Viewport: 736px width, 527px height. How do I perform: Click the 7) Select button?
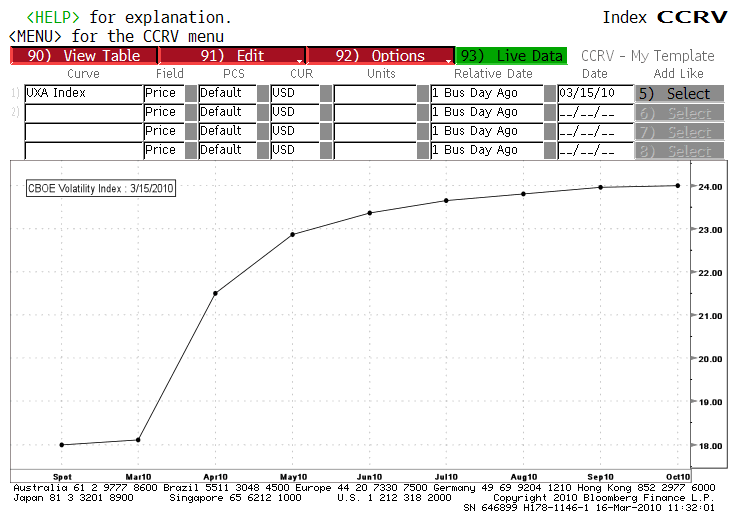tap(679, 132)
